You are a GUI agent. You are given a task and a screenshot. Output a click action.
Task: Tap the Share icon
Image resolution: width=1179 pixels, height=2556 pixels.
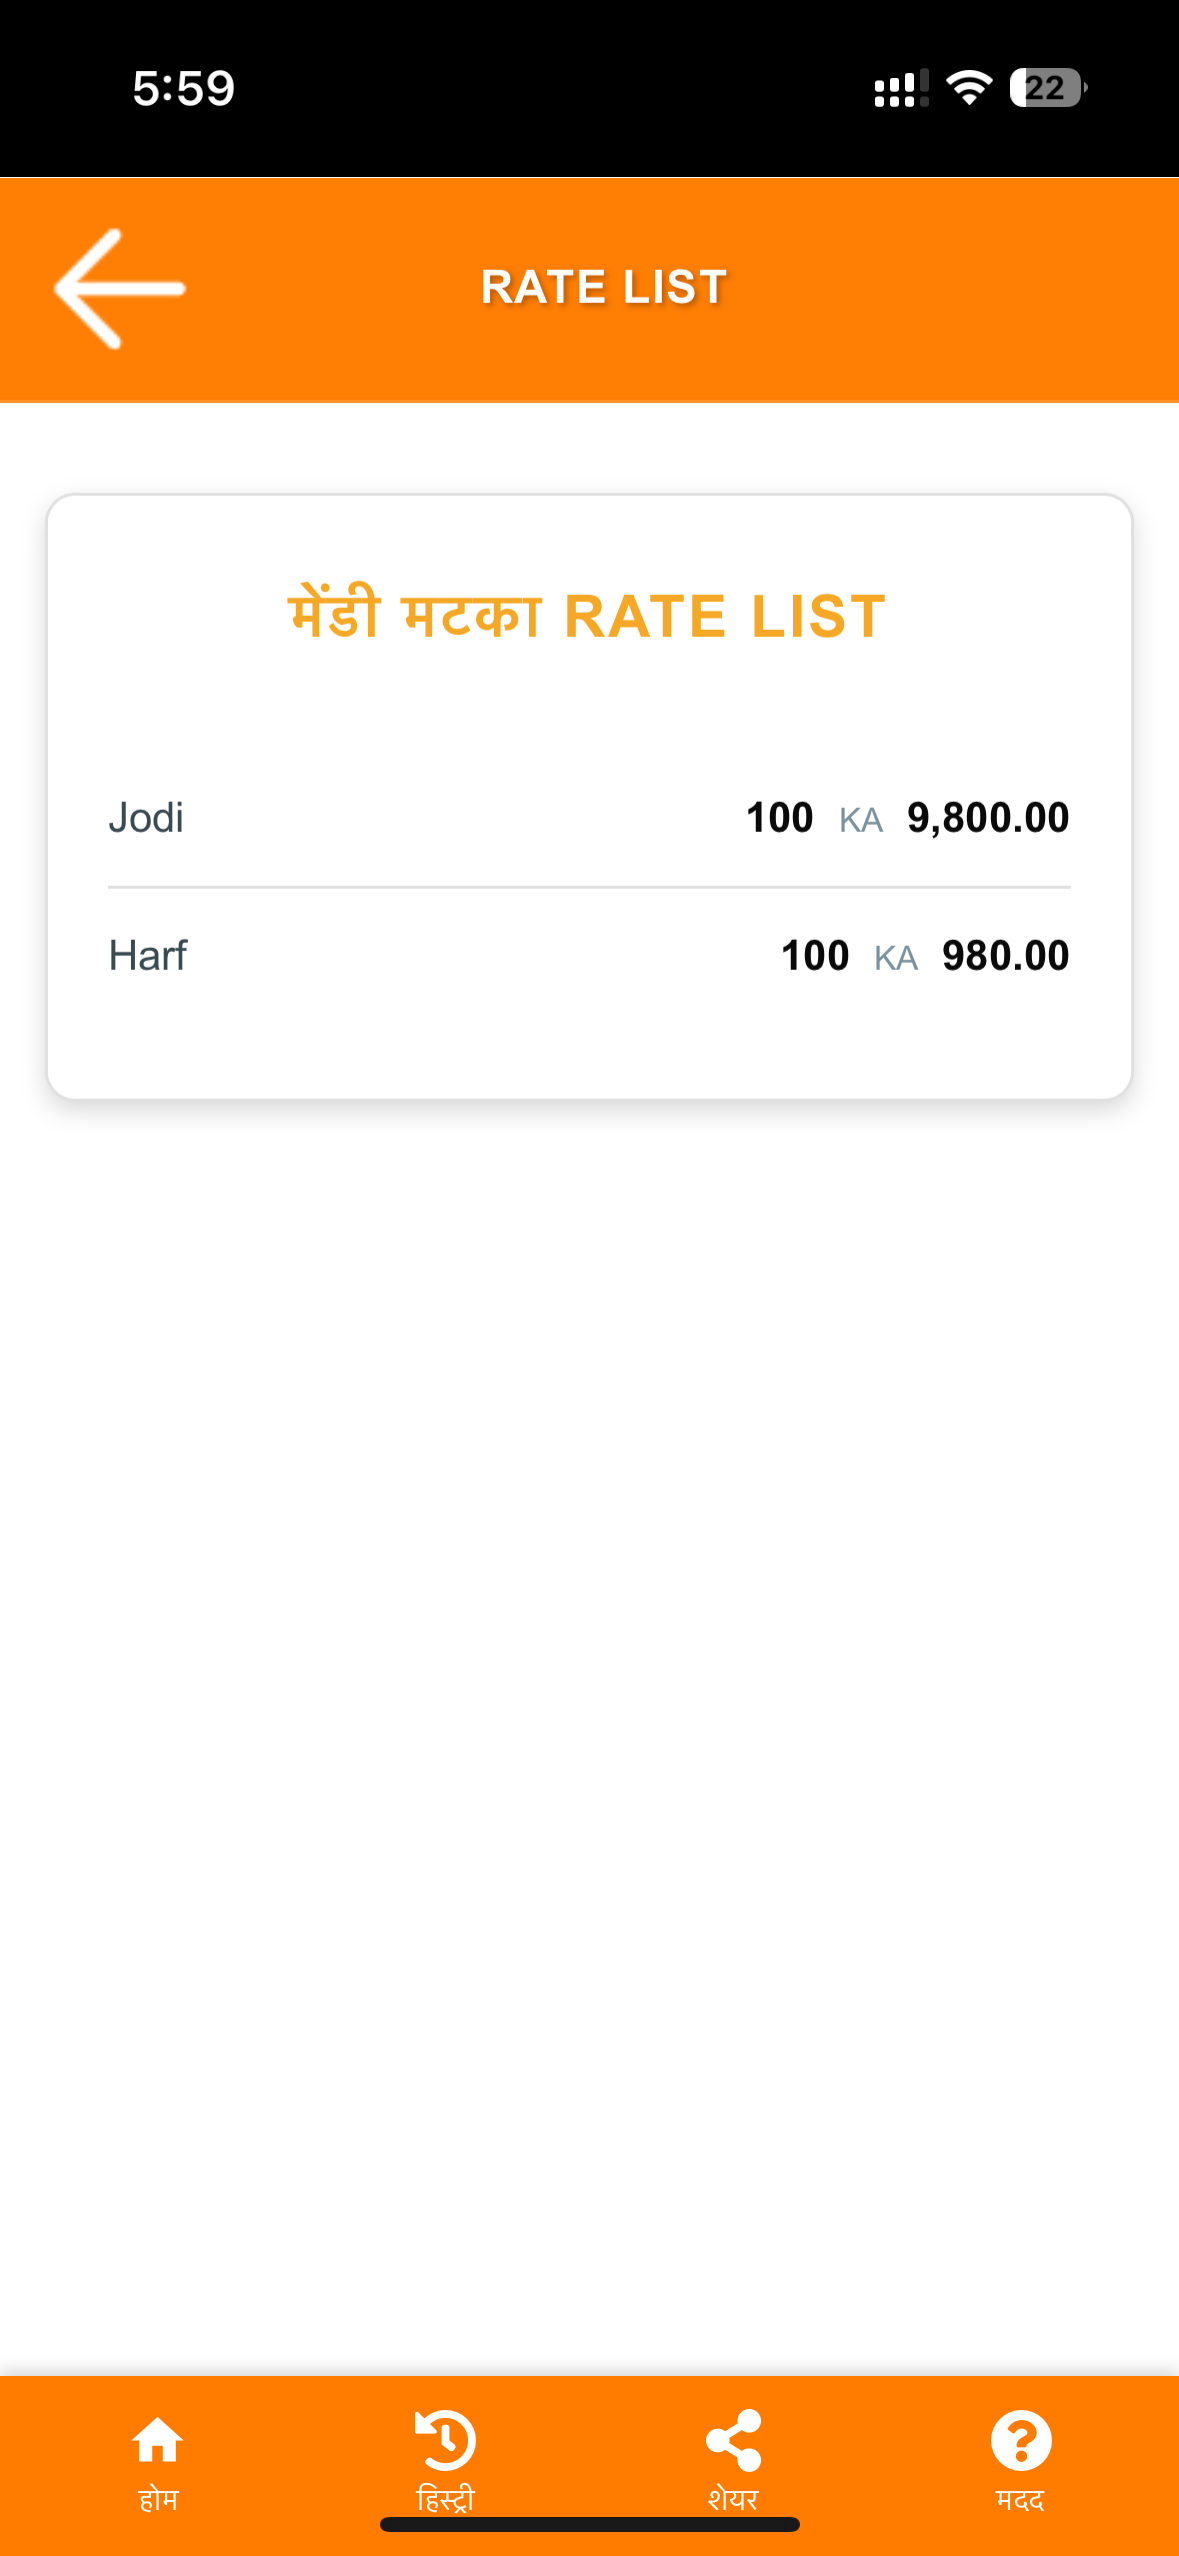coord(733,2440)
